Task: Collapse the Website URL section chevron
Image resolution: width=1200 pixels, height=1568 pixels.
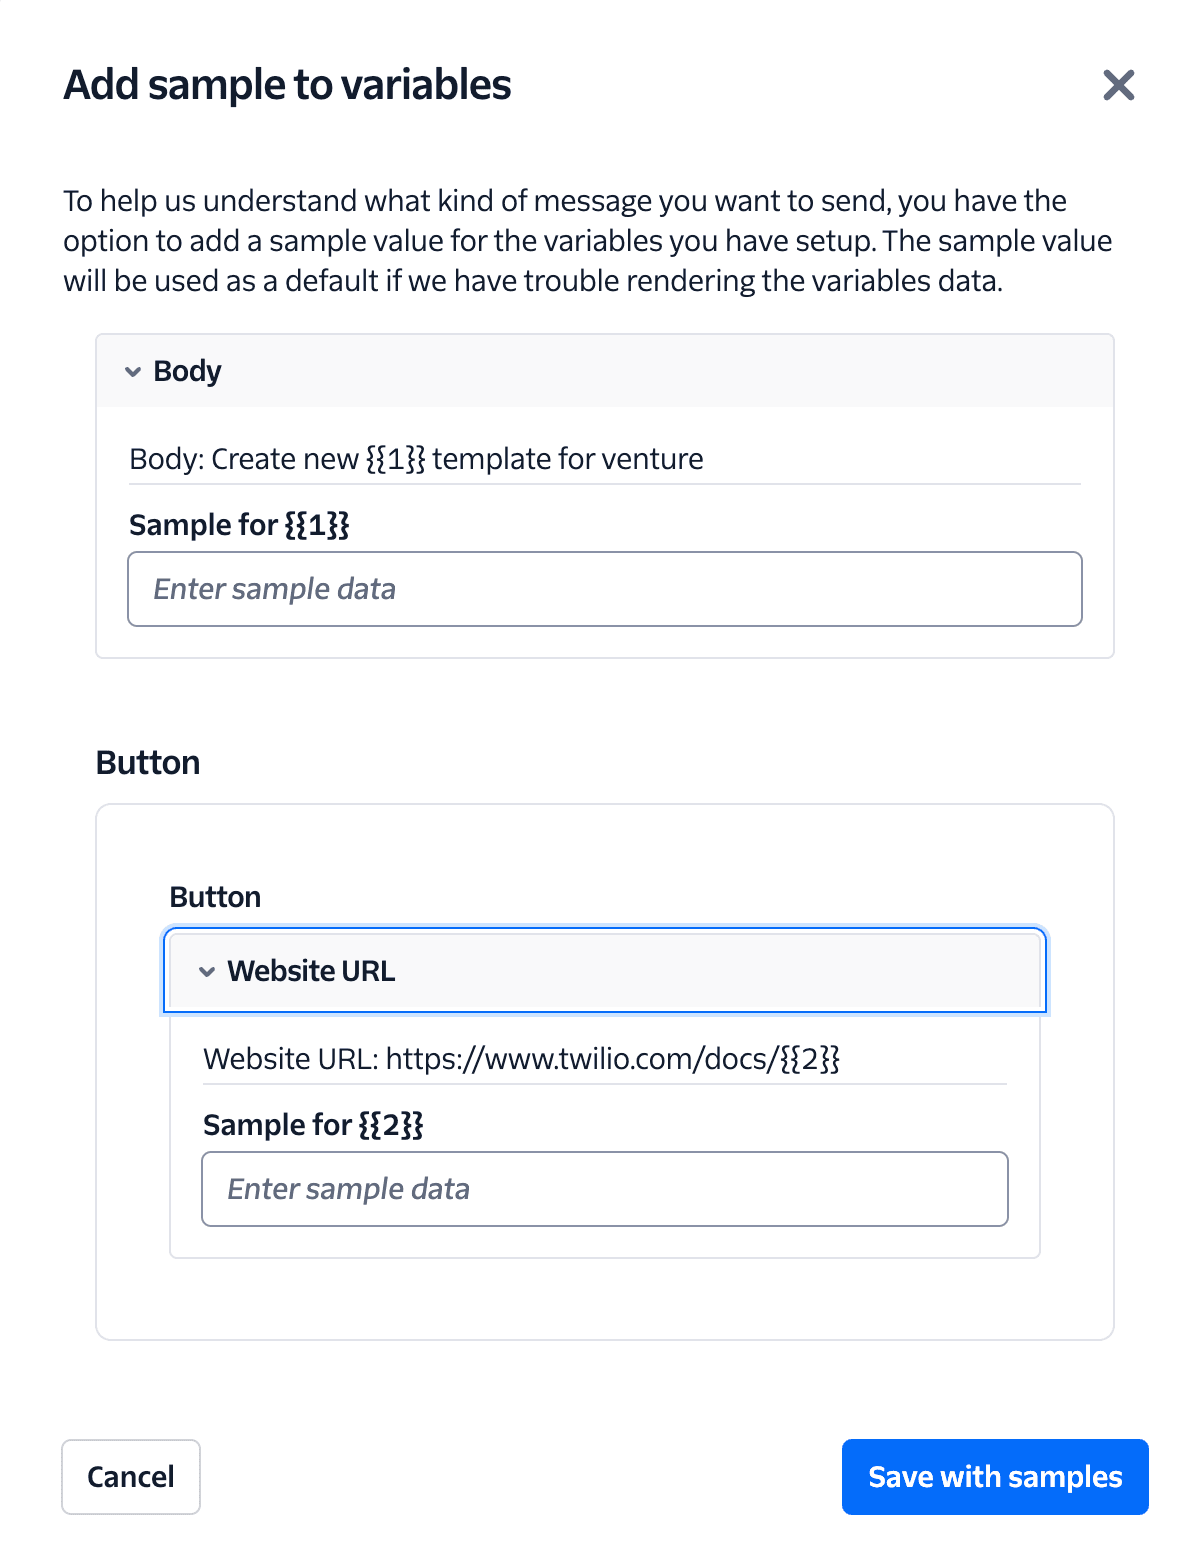Action: pyautogui.click(x=208, y=971)
